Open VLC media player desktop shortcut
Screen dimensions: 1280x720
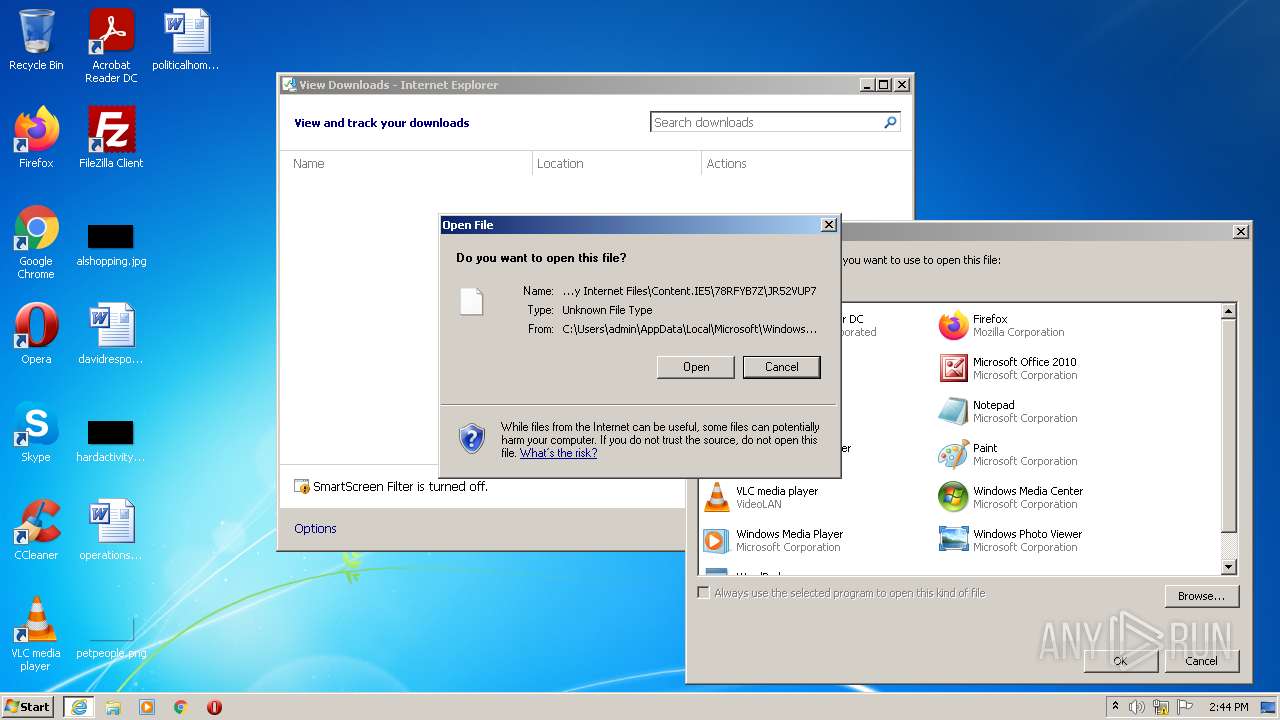36,634
